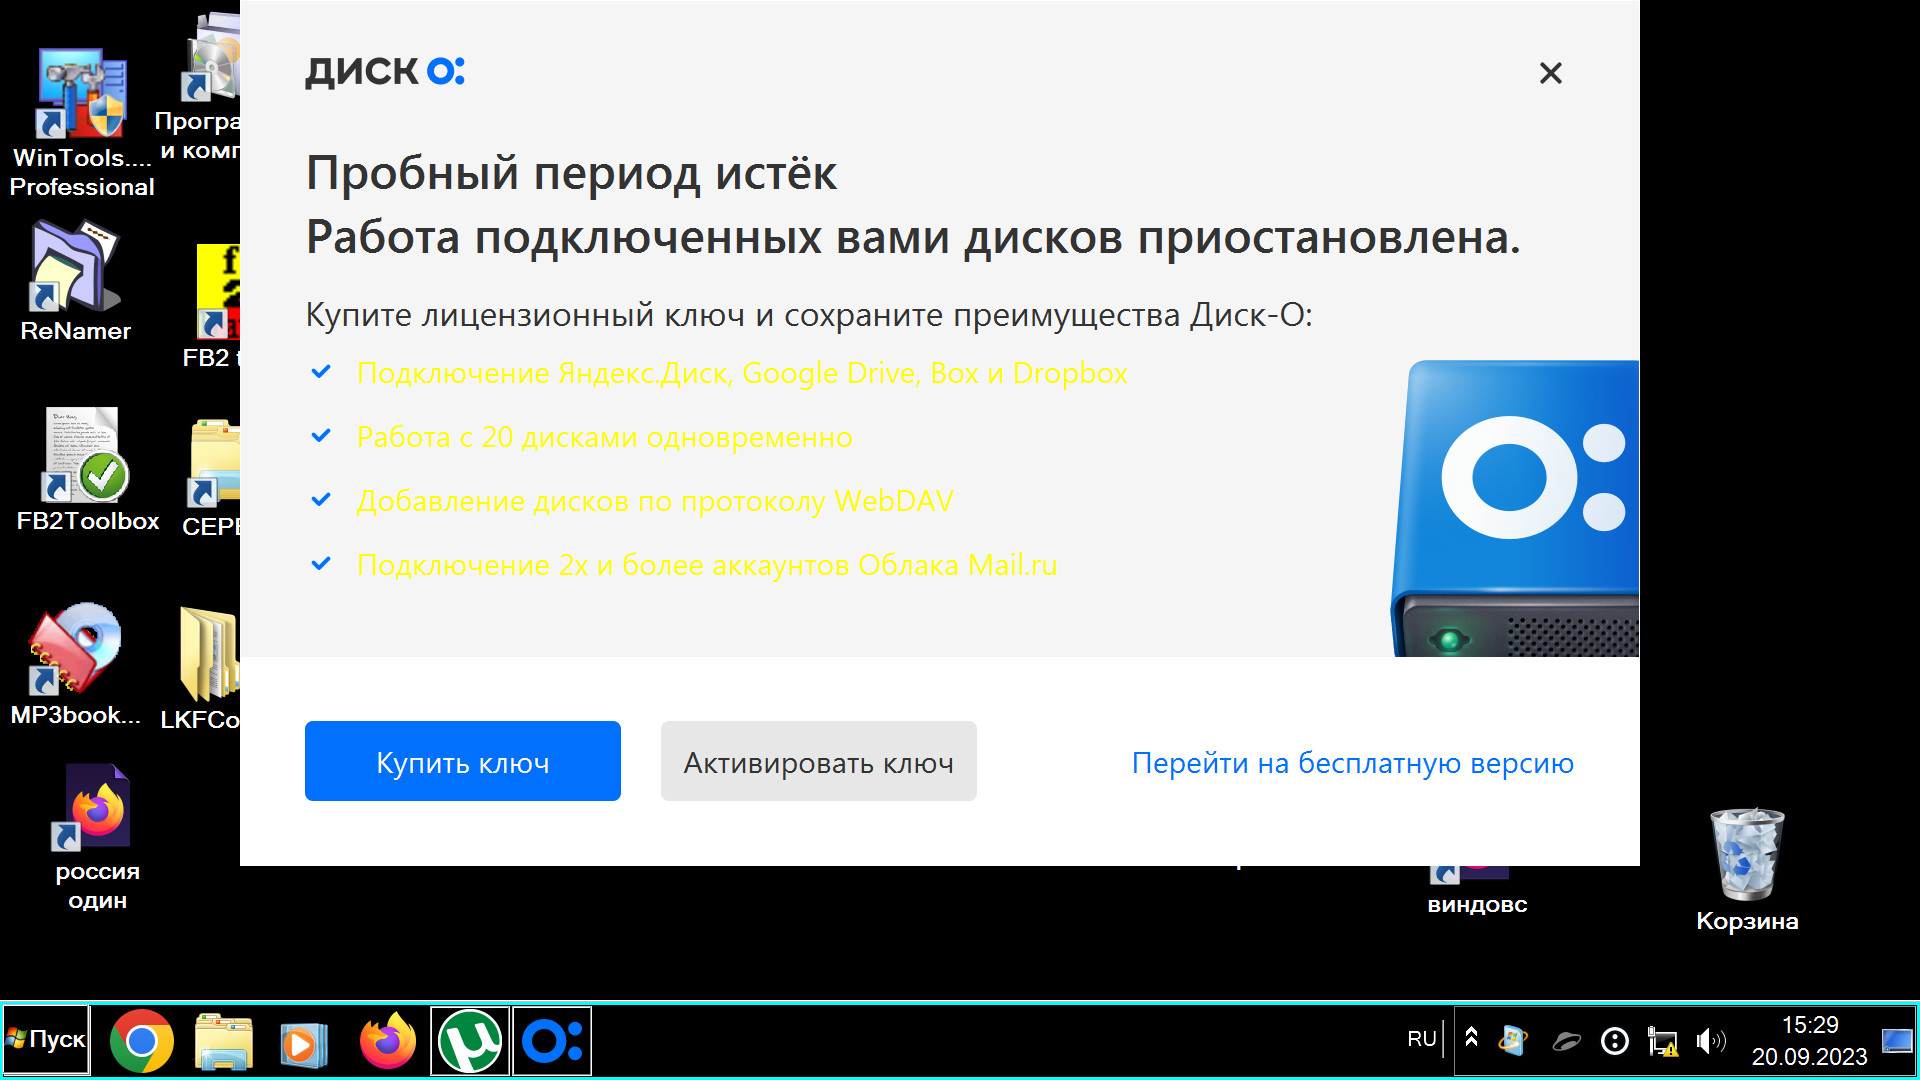Open the media player taskbar icon
Viewport: 1920px width, 1080px height.
[x=302, y=1043]
